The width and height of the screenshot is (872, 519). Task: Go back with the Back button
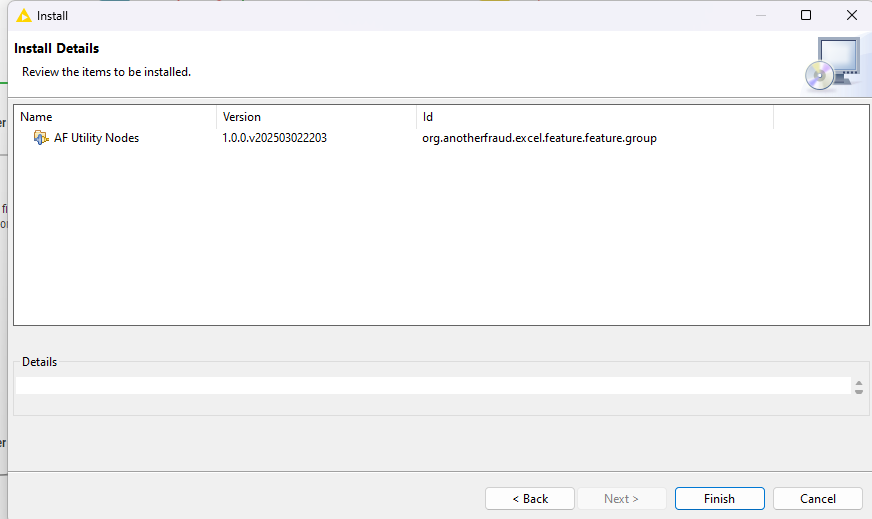coord(529,498)
